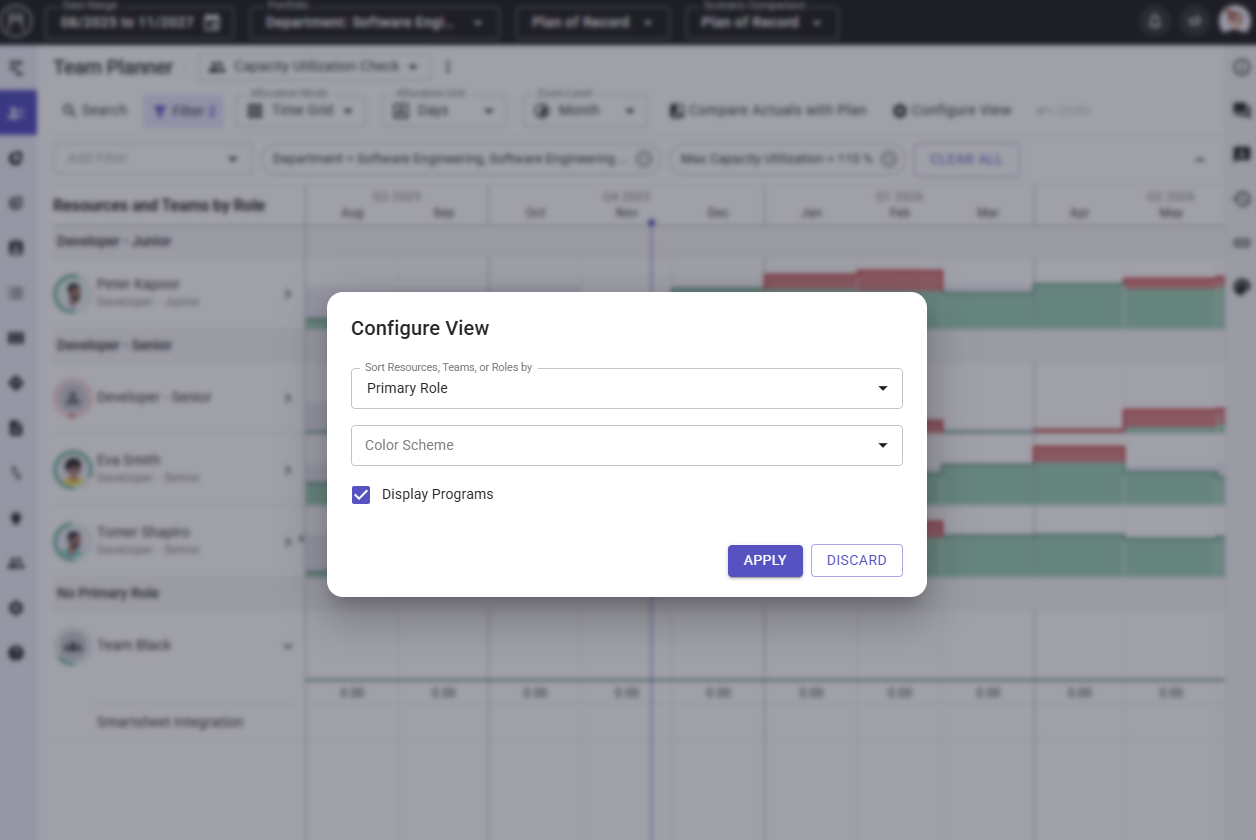This screenshot has width=1256, height=840.
Task: Expand Peter Kapoor's resource row
Action: tap(288, 294)
